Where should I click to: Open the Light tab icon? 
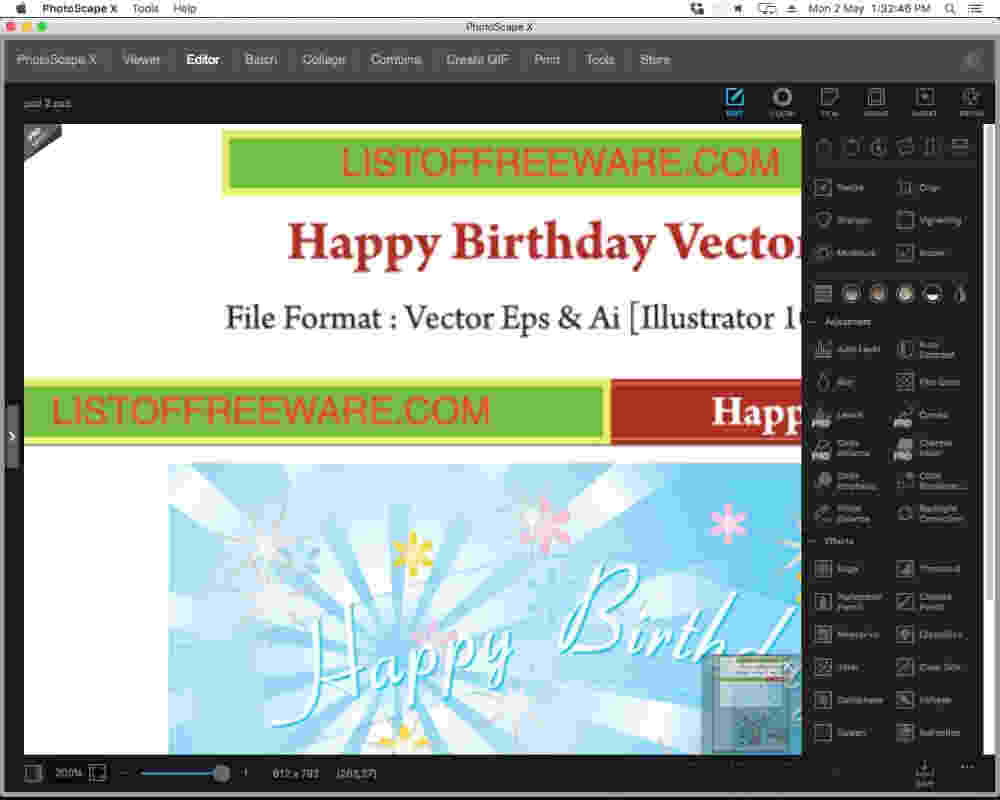coord(876,102)
